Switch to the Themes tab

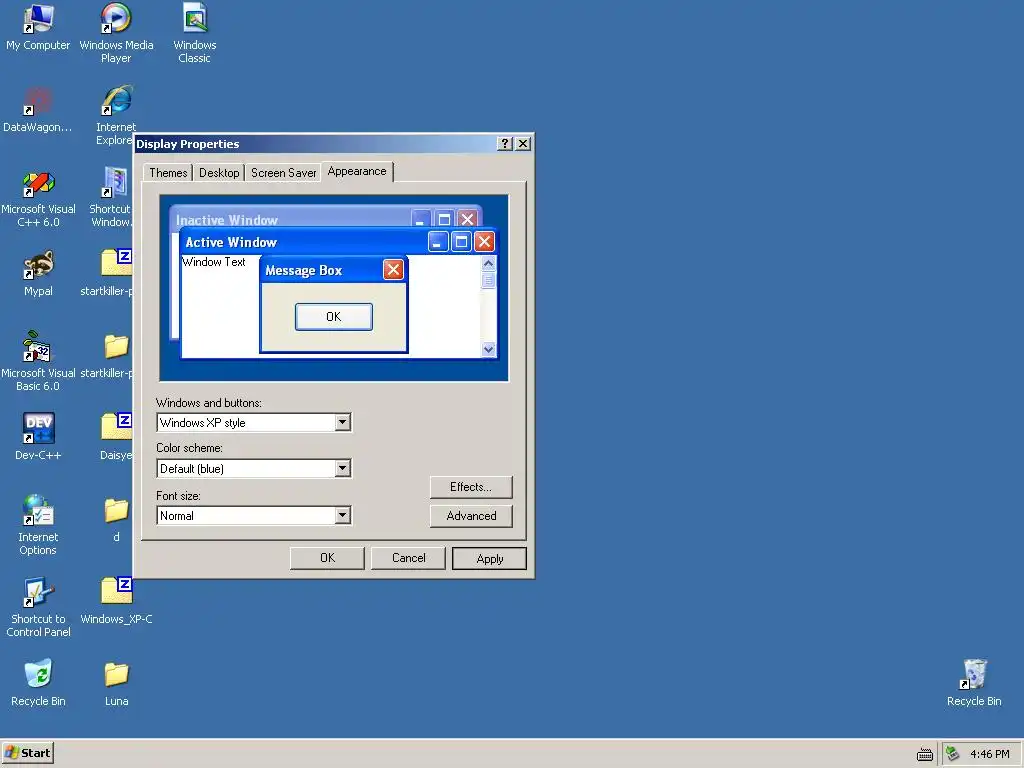pyautogui.click(x=168, y=172)
